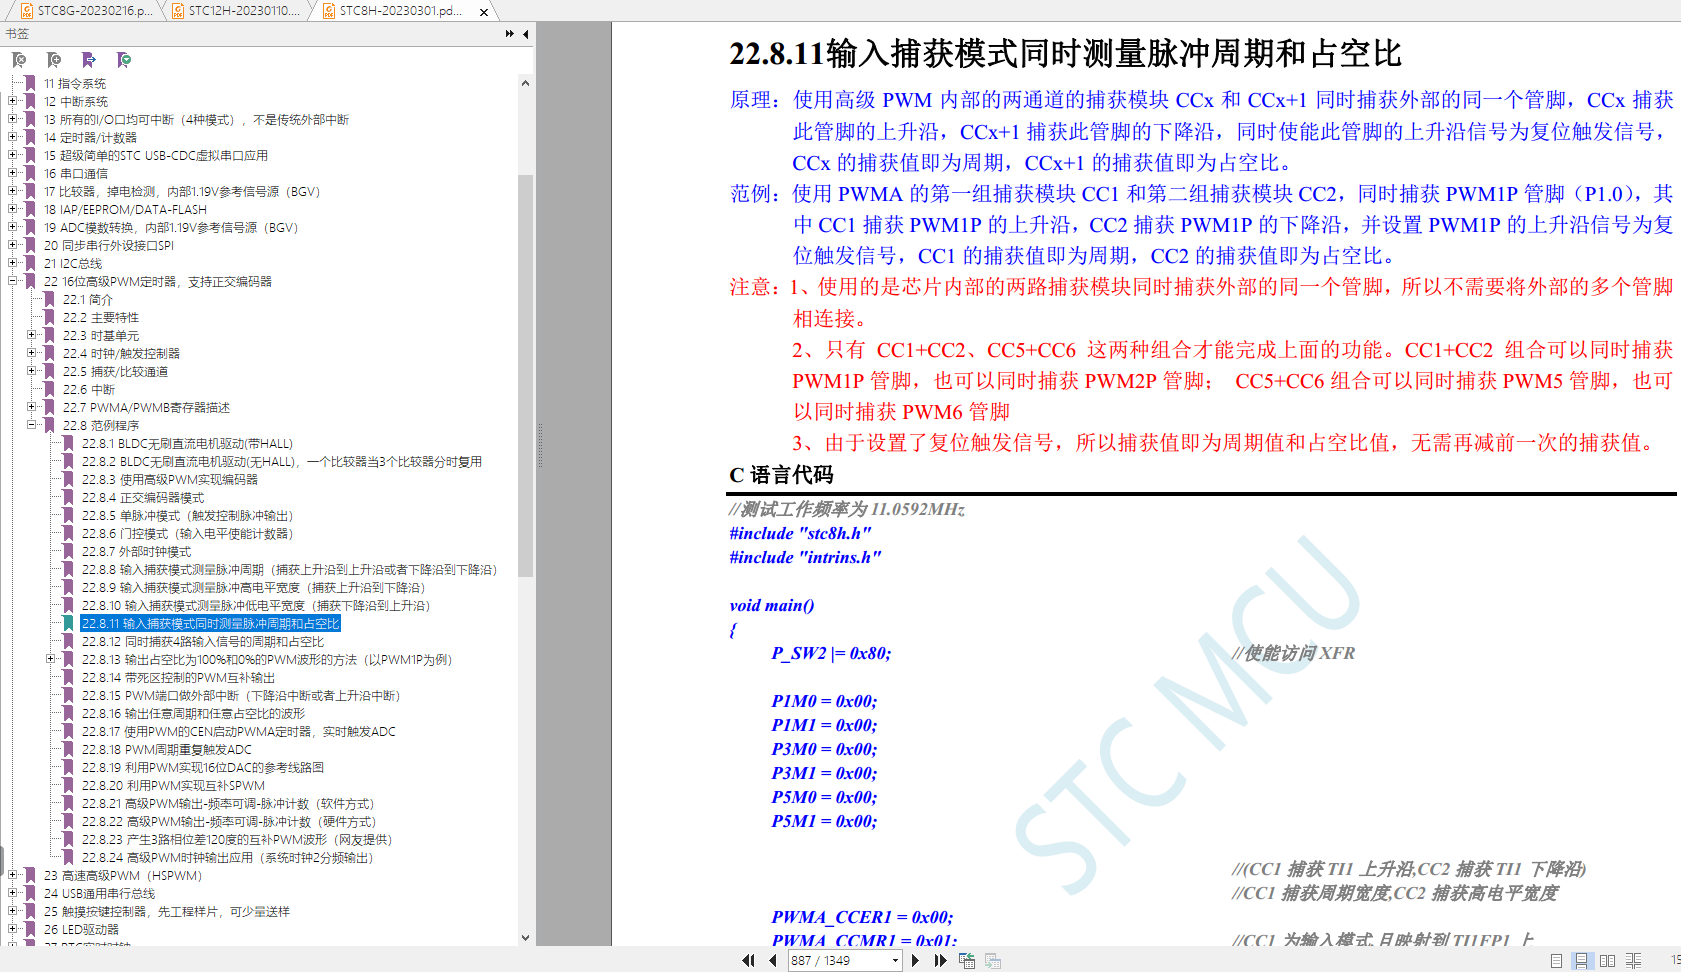The width and height of the screenshot is (1681, 972).
Task: Expand the 22.8.13 bookmark node
Action: click(50, 659)
